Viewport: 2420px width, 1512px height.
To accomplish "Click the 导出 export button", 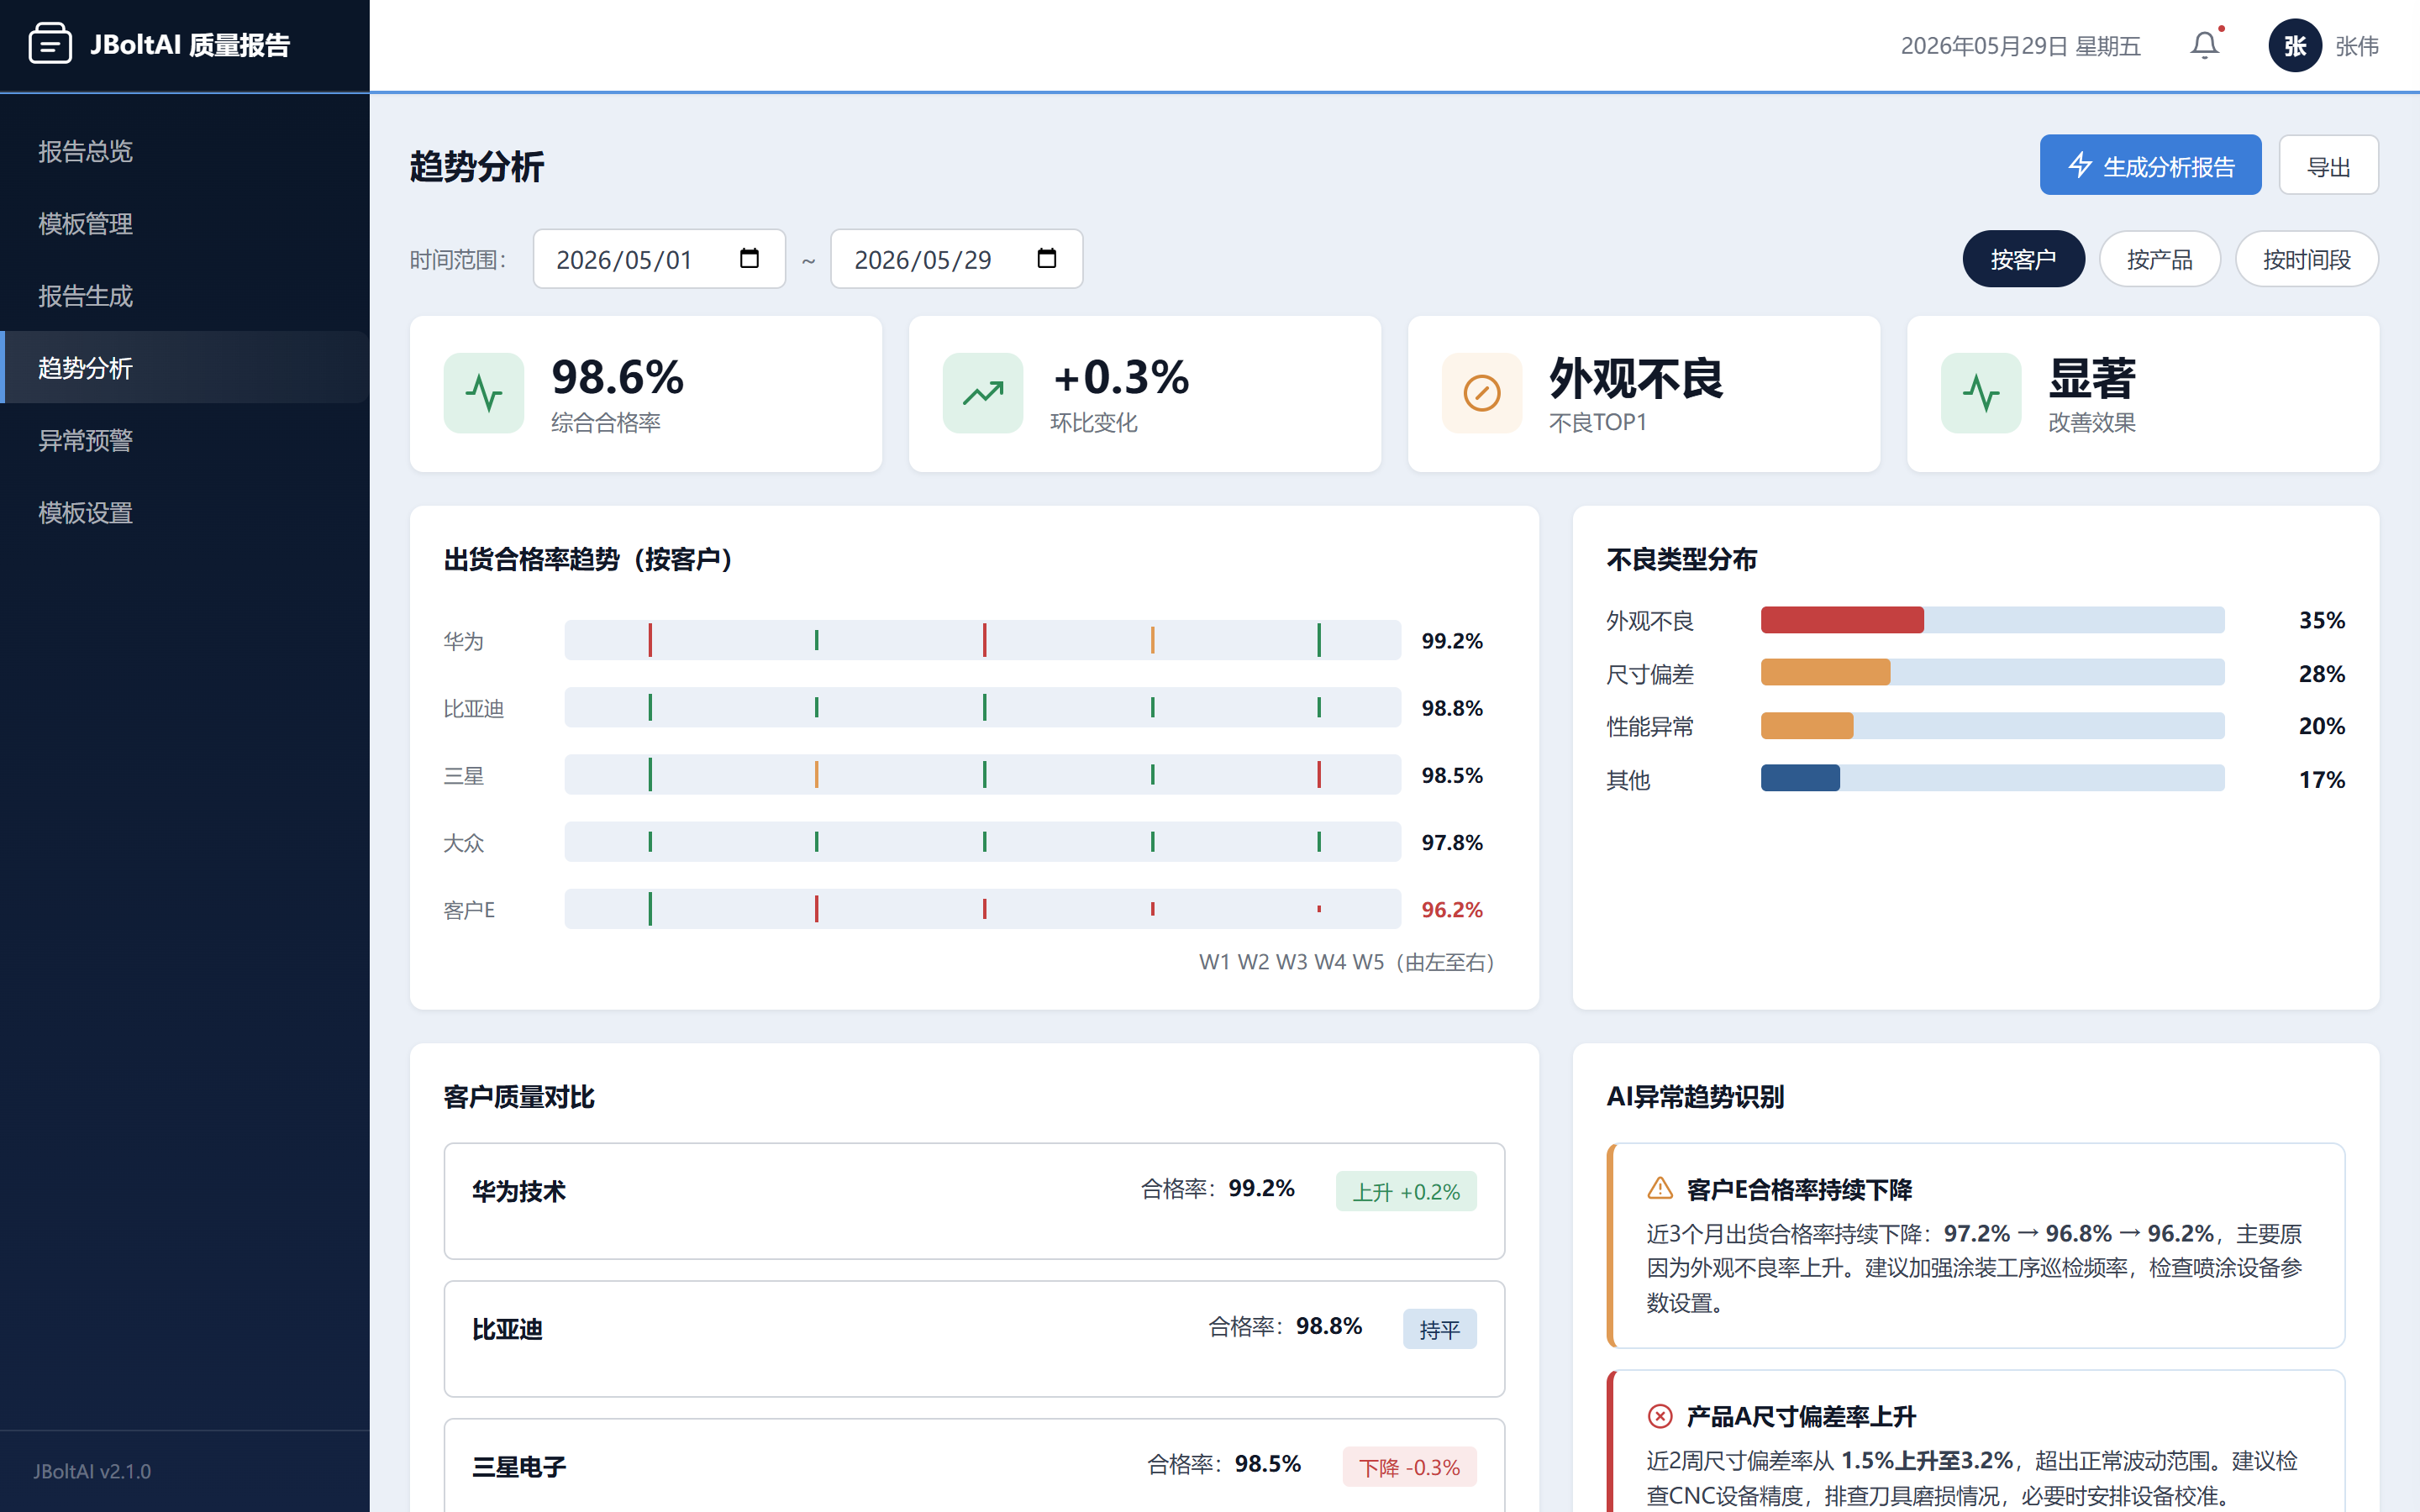I will point(2328,165).
